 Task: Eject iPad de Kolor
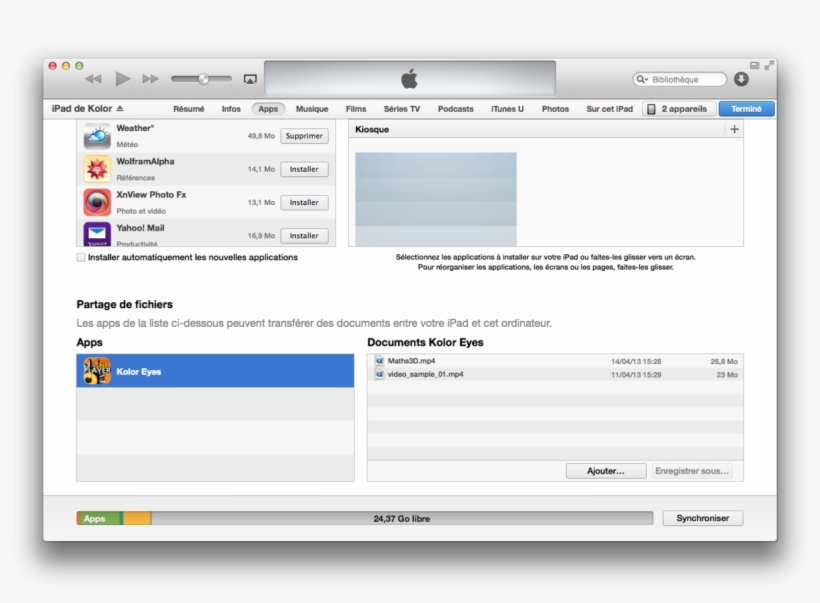pyautogui.click(x=120, y=108)
